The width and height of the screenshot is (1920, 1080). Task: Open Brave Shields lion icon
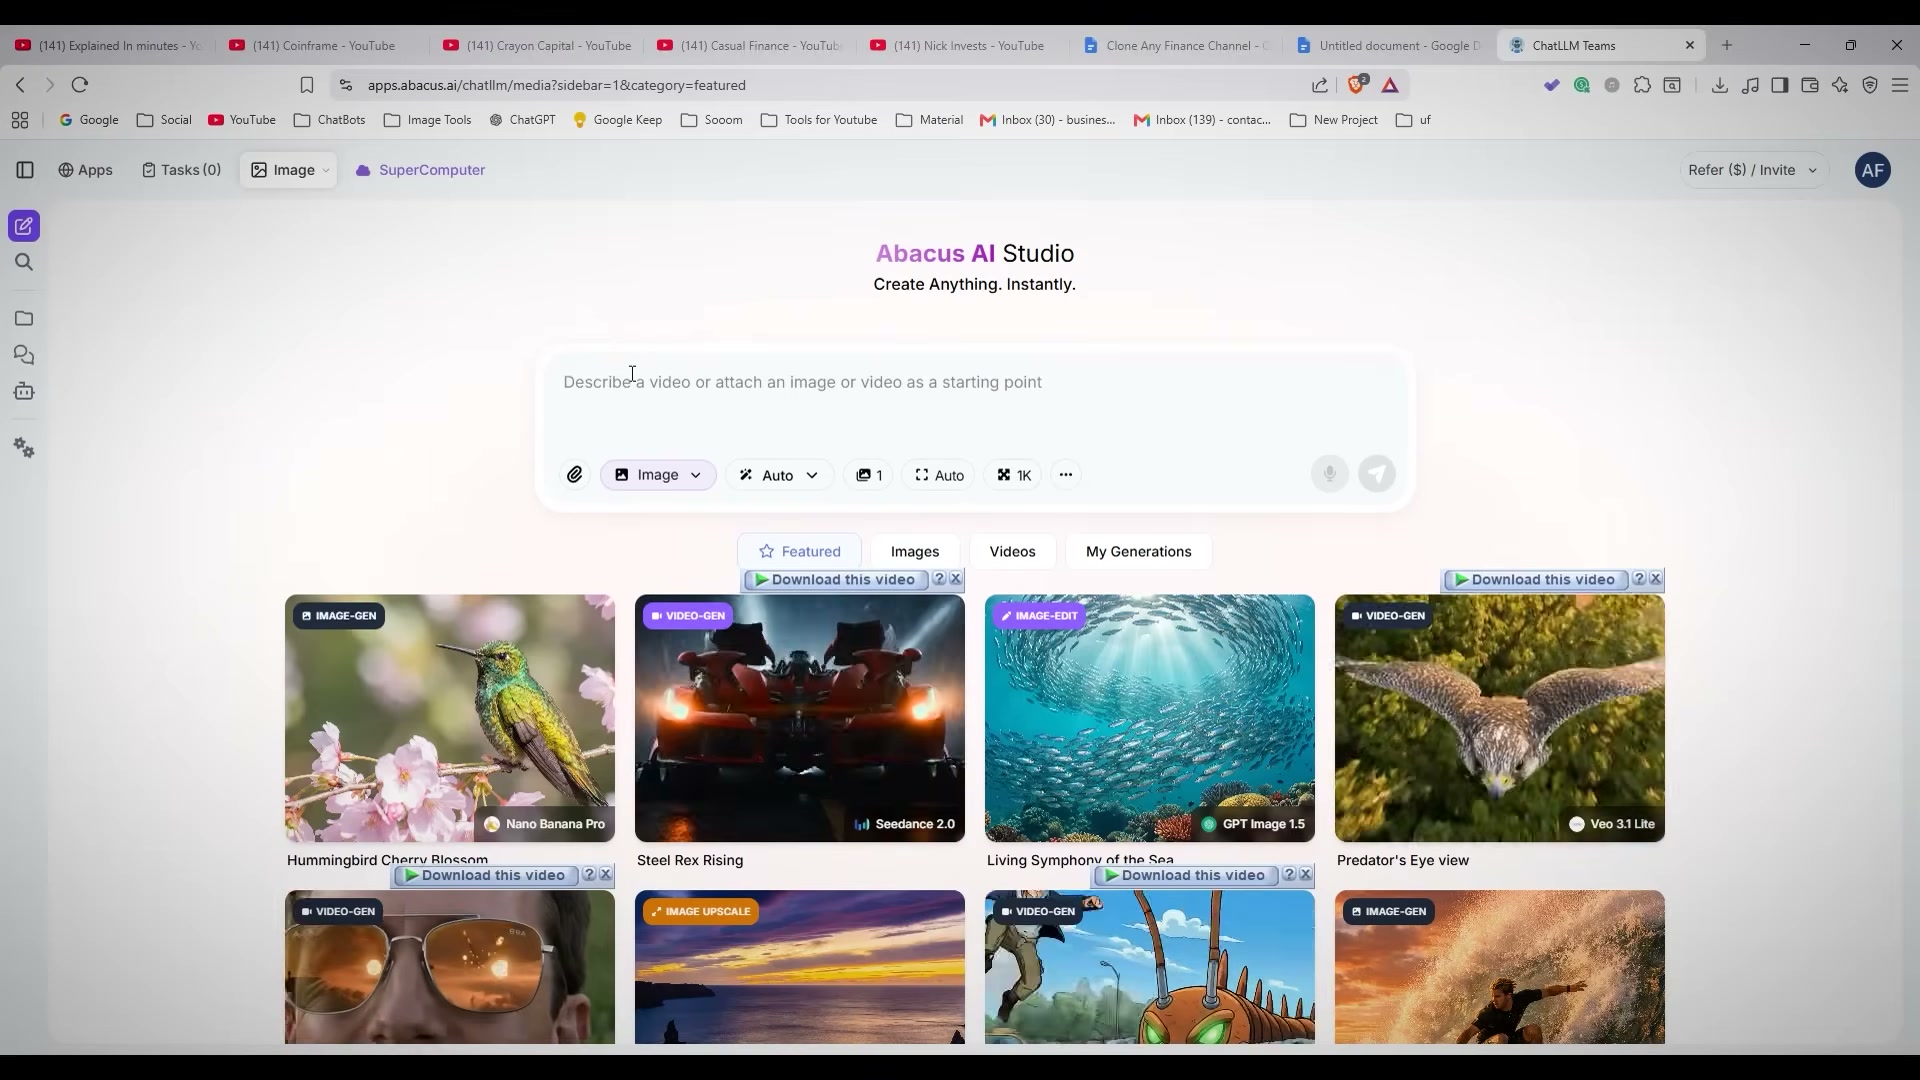[1356, 85]
